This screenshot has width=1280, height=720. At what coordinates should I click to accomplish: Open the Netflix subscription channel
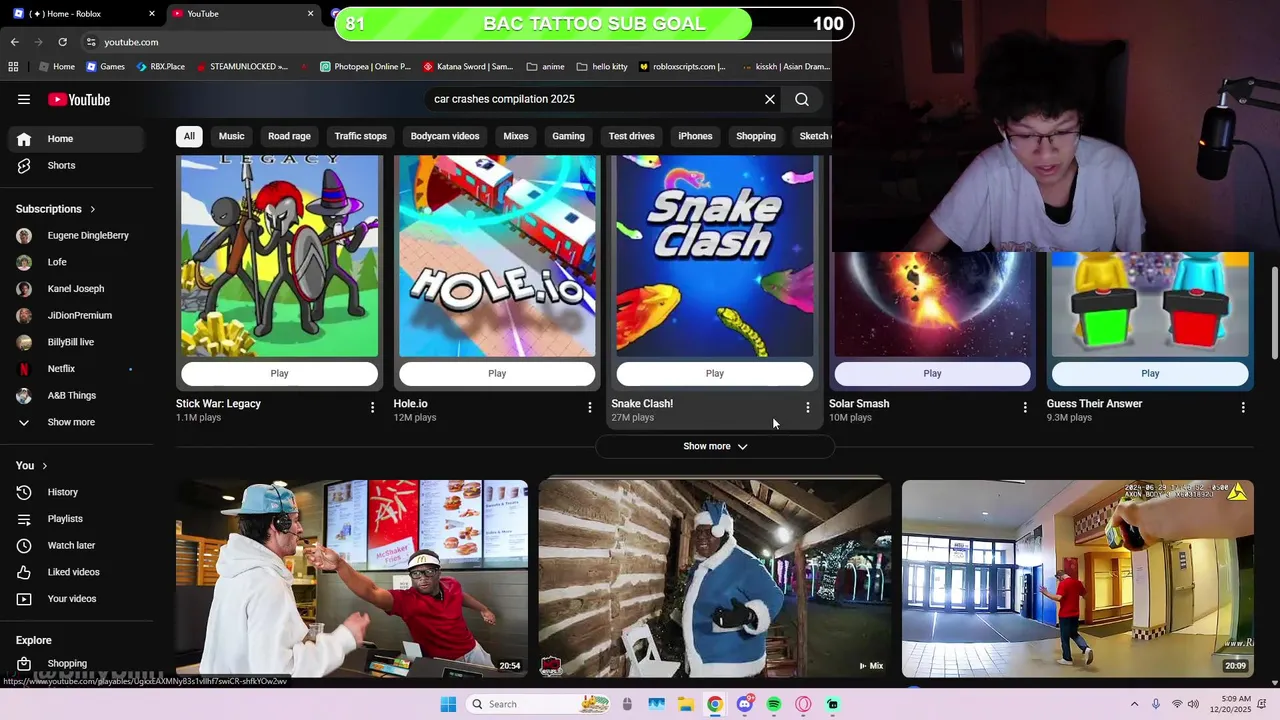(x=76, y=369)
